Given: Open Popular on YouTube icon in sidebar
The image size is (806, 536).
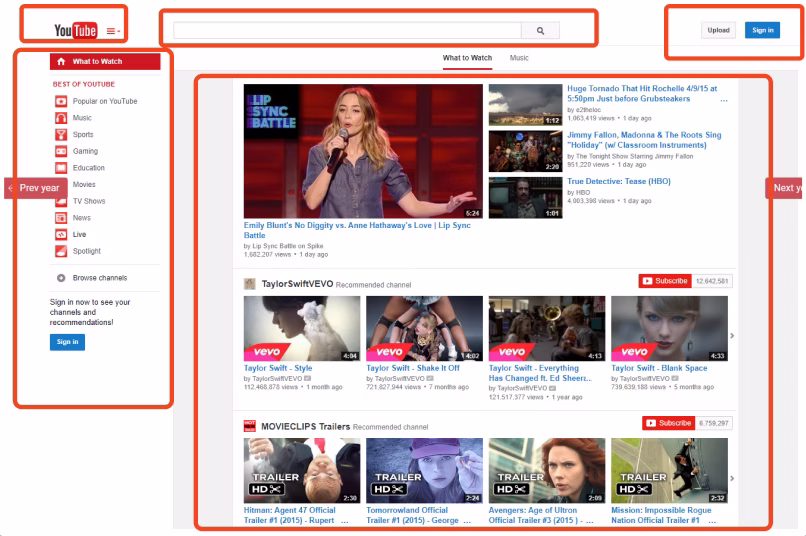Looking at the screenshot, I should [61, 102].
